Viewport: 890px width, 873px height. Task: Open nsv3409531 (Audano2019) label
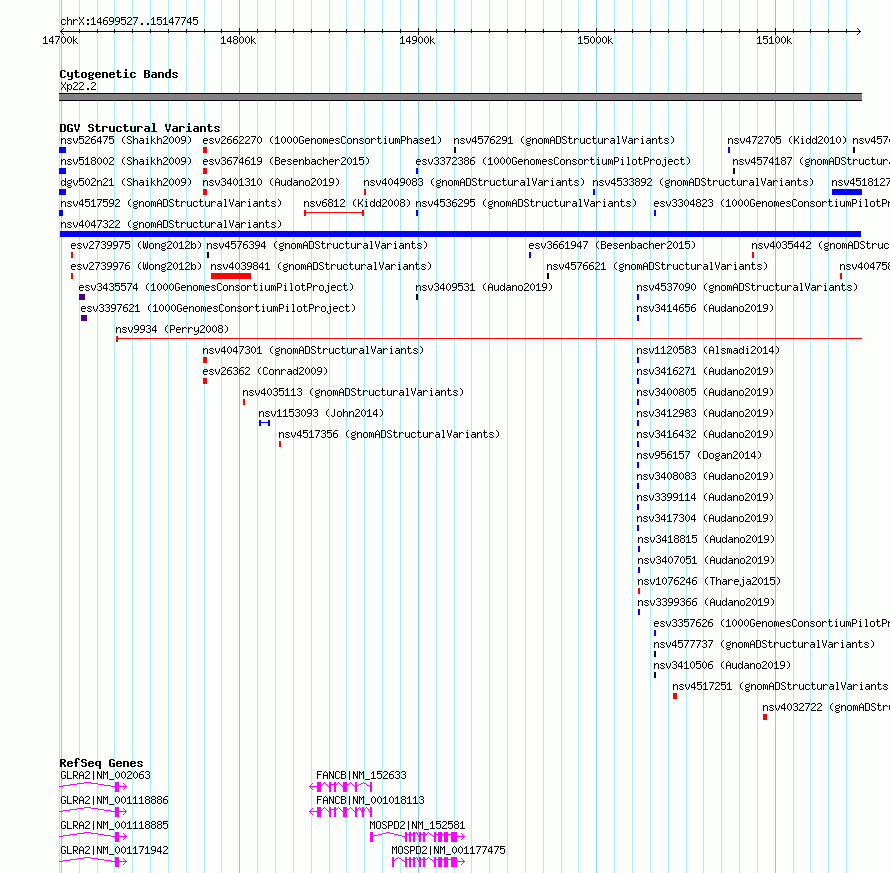[x=484, y=287]
